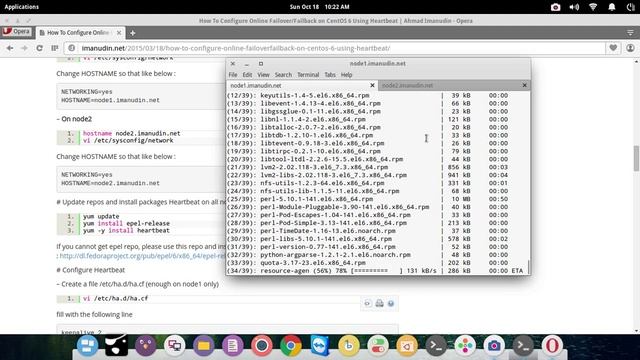Open a new Opera tab

click(x=133, y=33)
